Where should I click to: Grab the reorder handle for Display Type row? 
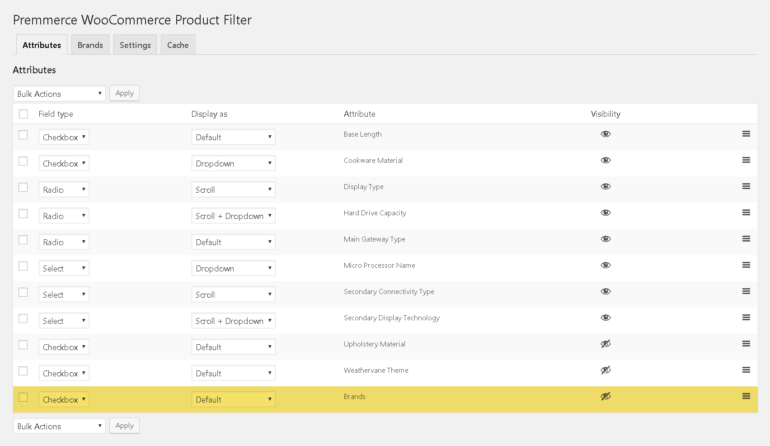point(746,186)
